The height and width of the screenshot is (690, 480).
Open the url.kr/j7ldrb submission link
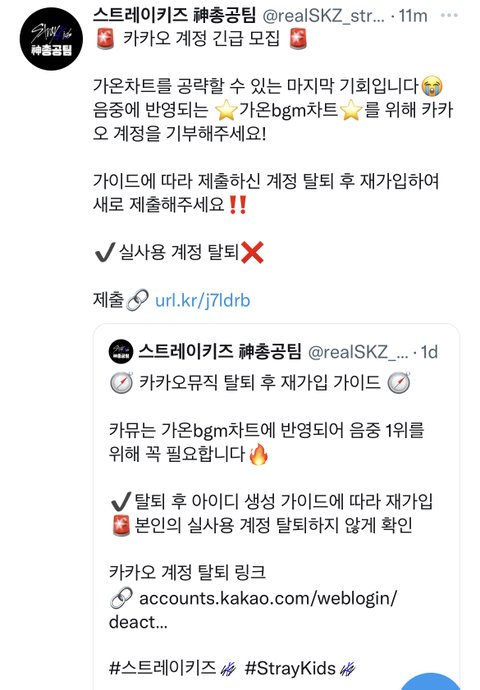(x=202, y=300)
